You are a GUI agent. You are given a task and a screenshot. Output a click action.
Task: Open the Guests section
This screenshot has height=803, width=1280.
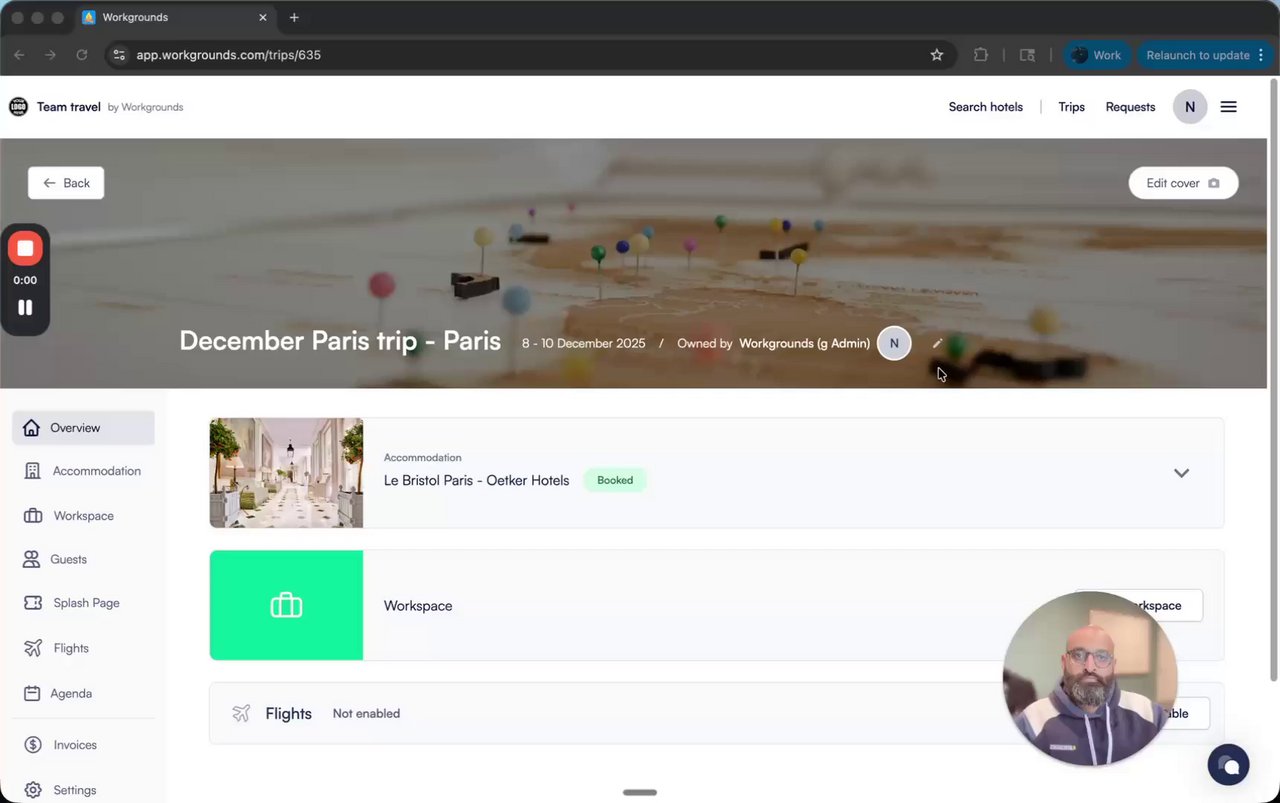(x=83, y=560)
